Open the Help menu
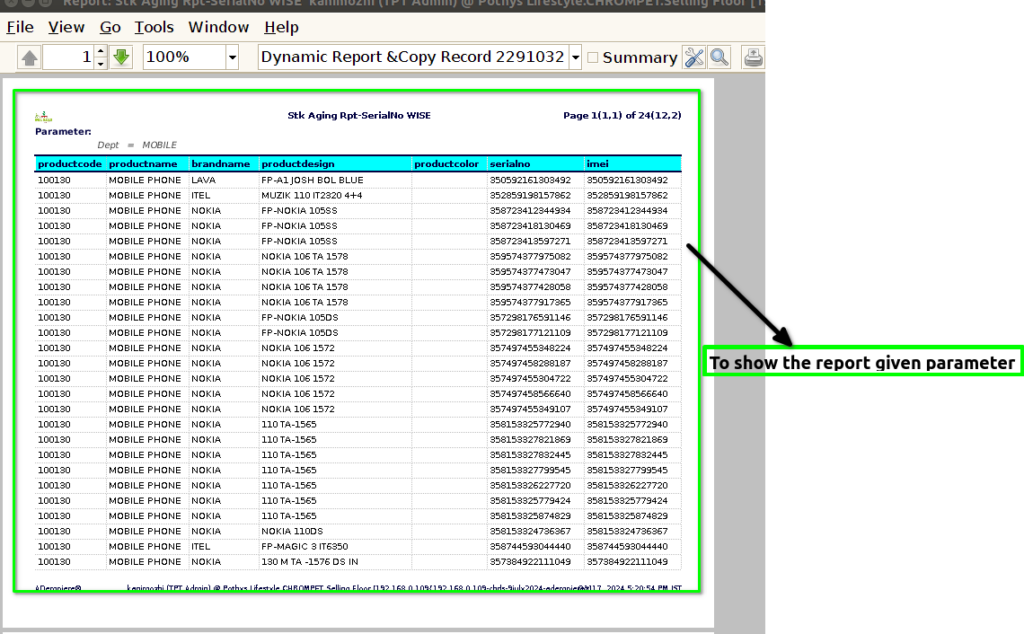This screenshot has width=1024, height=634. (281, 27)
